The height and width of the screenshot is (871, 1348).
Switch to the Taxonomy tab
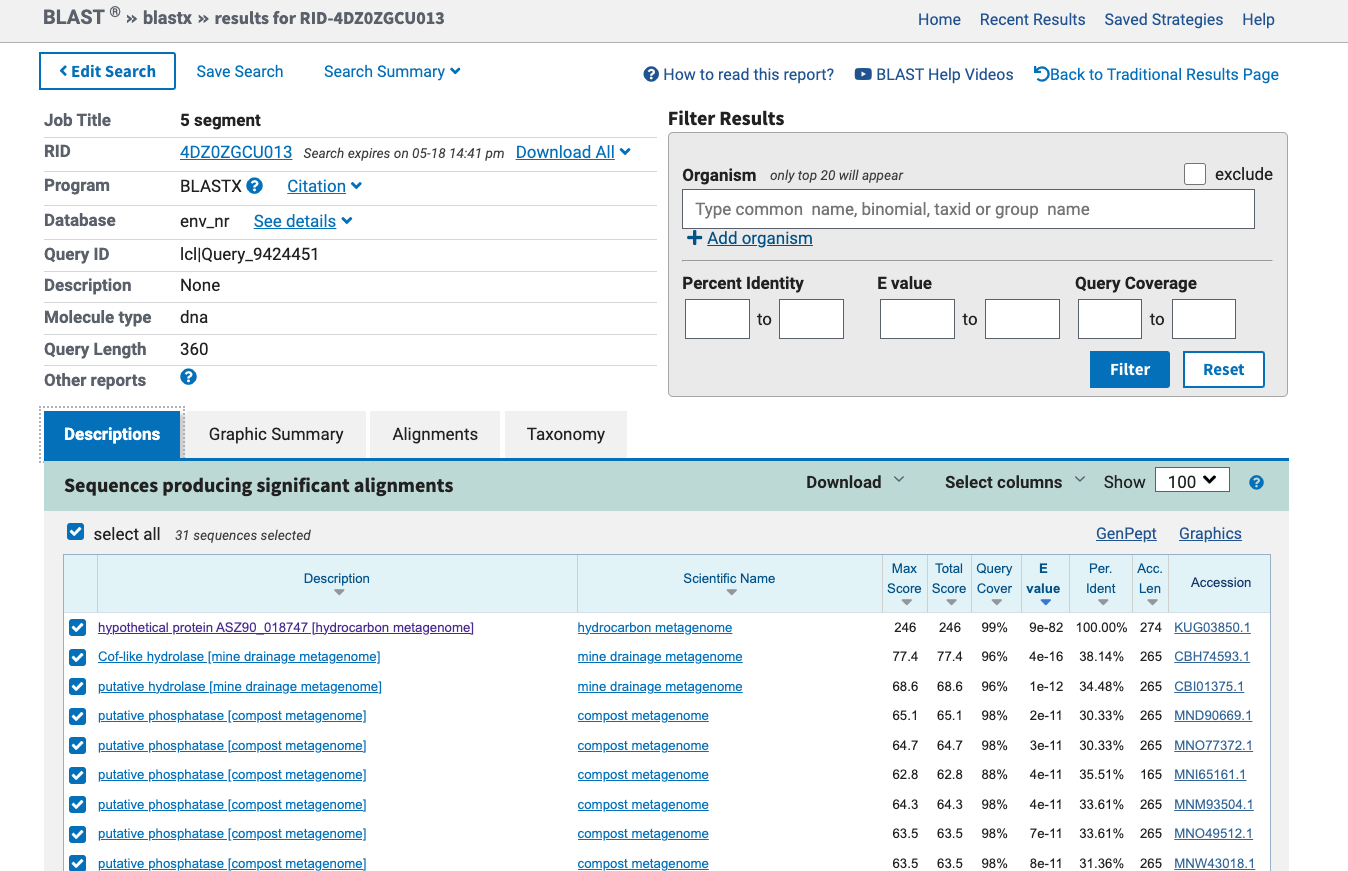tap(566, 434)
